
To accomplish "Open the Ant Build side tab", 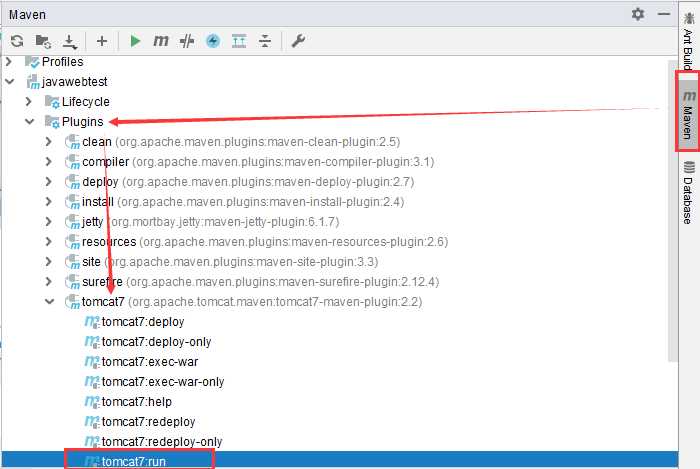I will [x=688, y=40].
